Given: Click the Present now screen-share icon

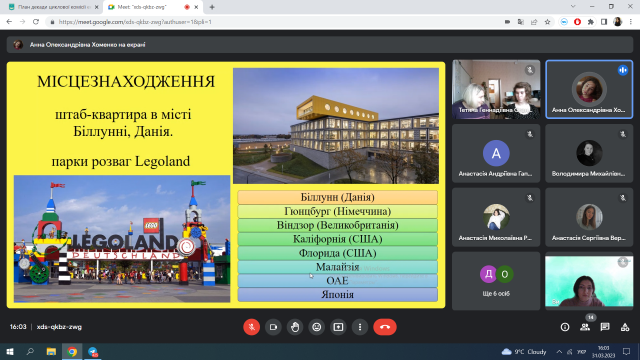Looking at the screenshot, I should click(338, 327).
